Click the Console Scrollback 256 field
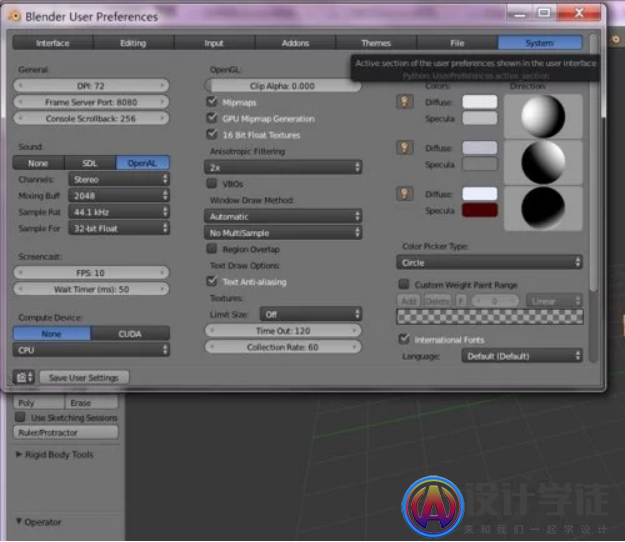Viewport: 625px width, 542px height. point(91,118)
